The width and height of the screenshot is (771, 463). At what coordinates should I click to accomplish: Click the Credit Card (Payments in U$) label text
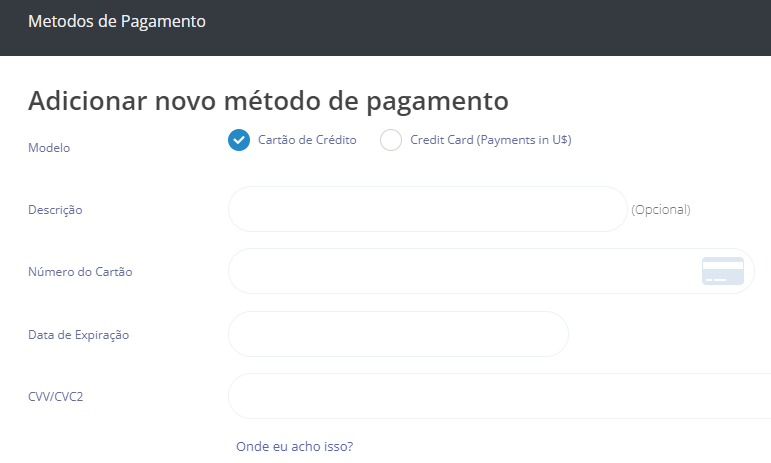[x=491, y=140]
